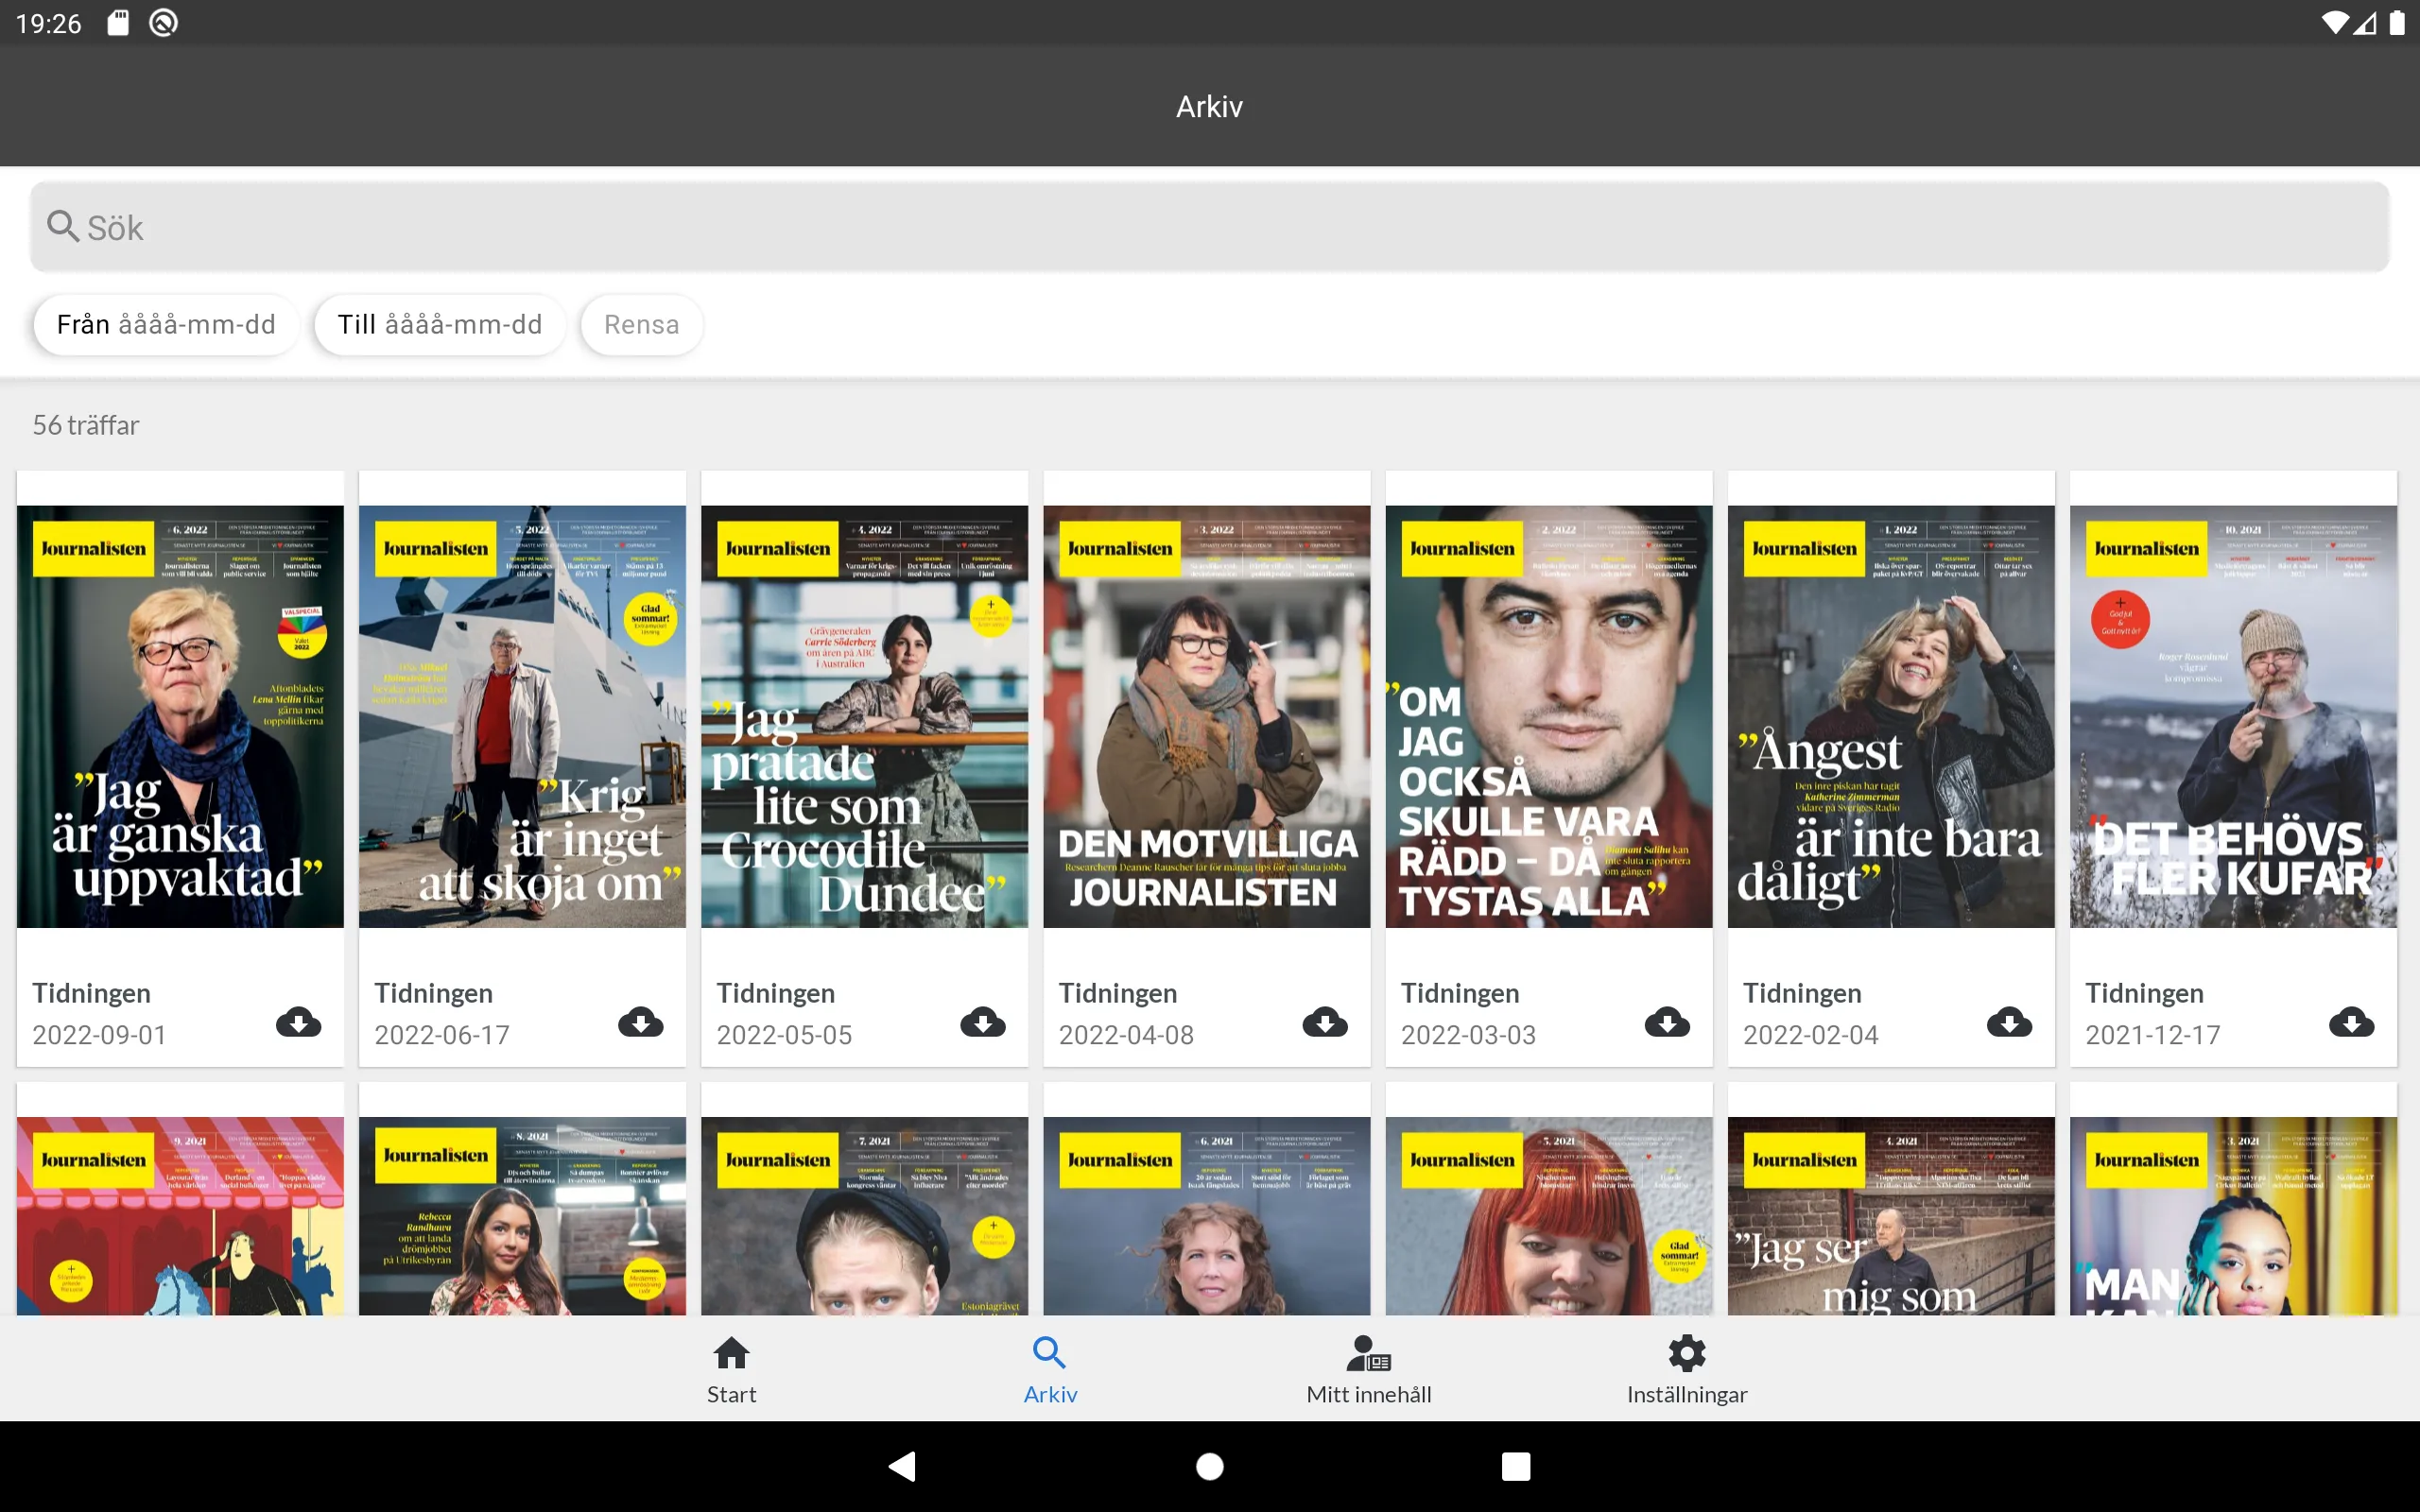Open the 8. 2021 Rebecca Randhawa cover
Viewport: 2420px width, 1512px height.
[522, 1215]
